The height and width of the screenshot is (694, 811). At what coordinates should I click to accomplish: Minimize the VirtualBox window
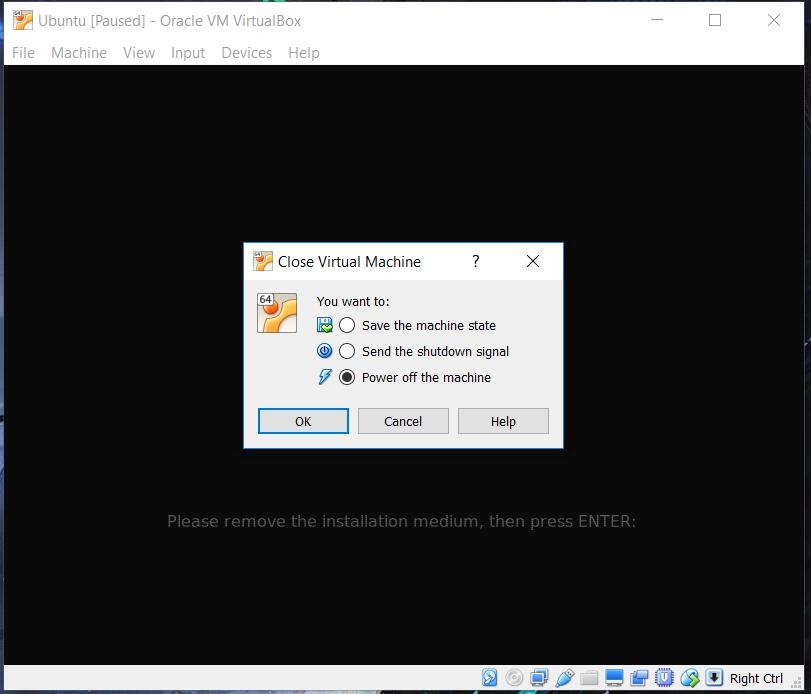click(657, 20)
